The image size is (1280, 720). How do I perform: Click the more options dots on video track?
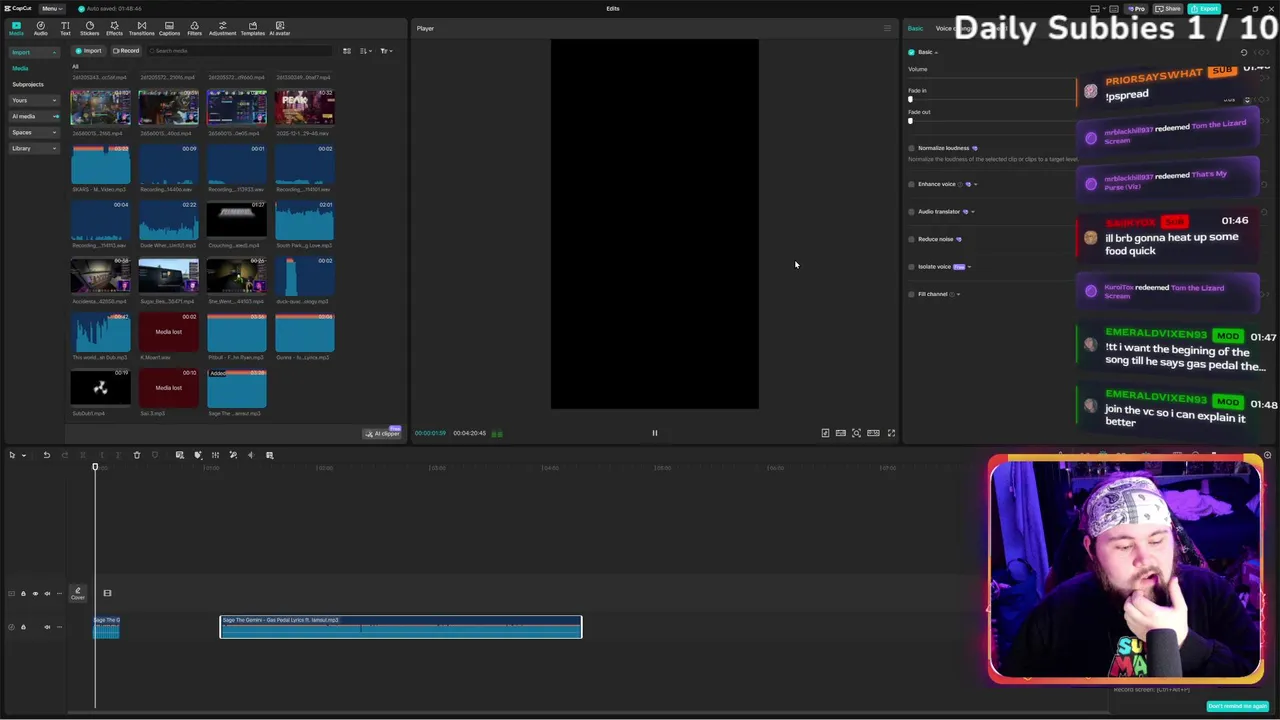tap(58, 593)
